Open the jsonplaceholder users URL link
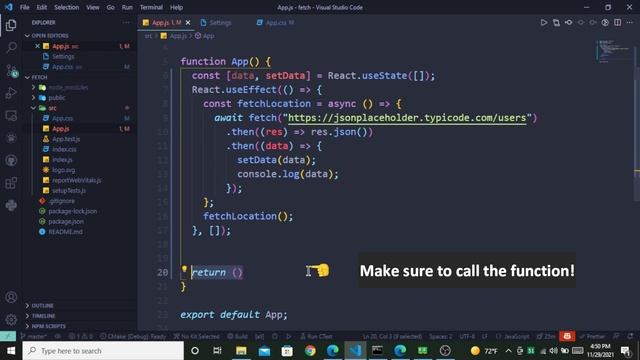Viewport: 640px width, 360px height. [407, 118]
